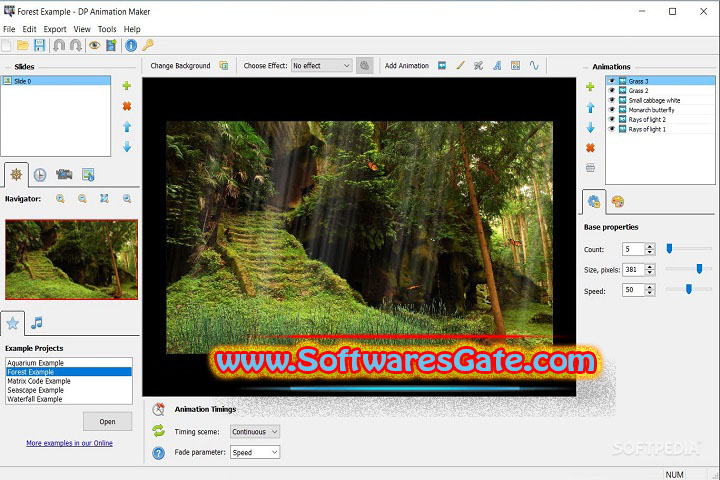Open help with blue question mark icon
720x480 pixels.
[158, 453]
